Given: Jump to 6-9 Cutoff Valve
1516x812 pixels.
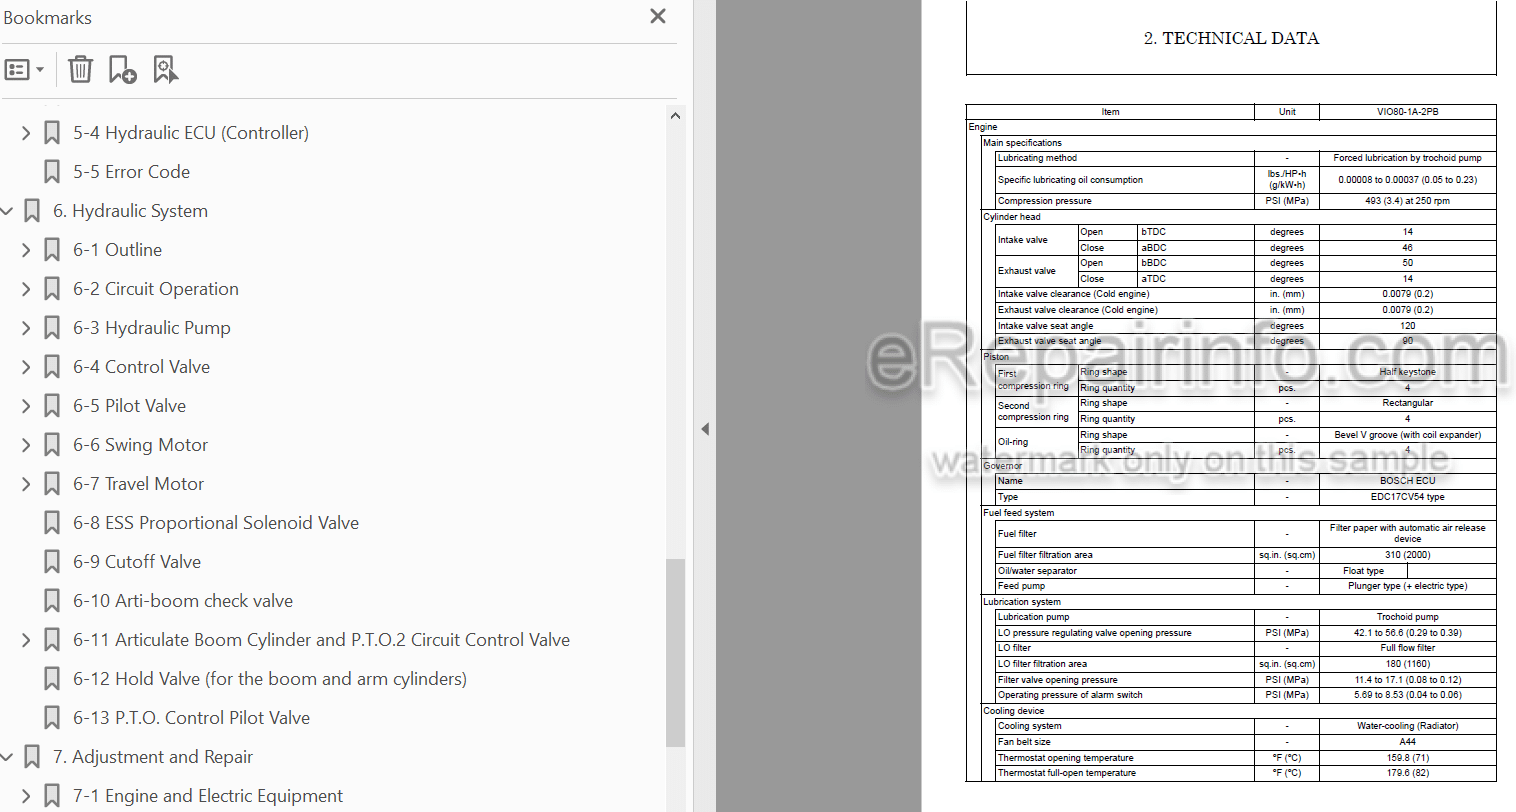Looking at the screenshot, I should click(137, 562).
